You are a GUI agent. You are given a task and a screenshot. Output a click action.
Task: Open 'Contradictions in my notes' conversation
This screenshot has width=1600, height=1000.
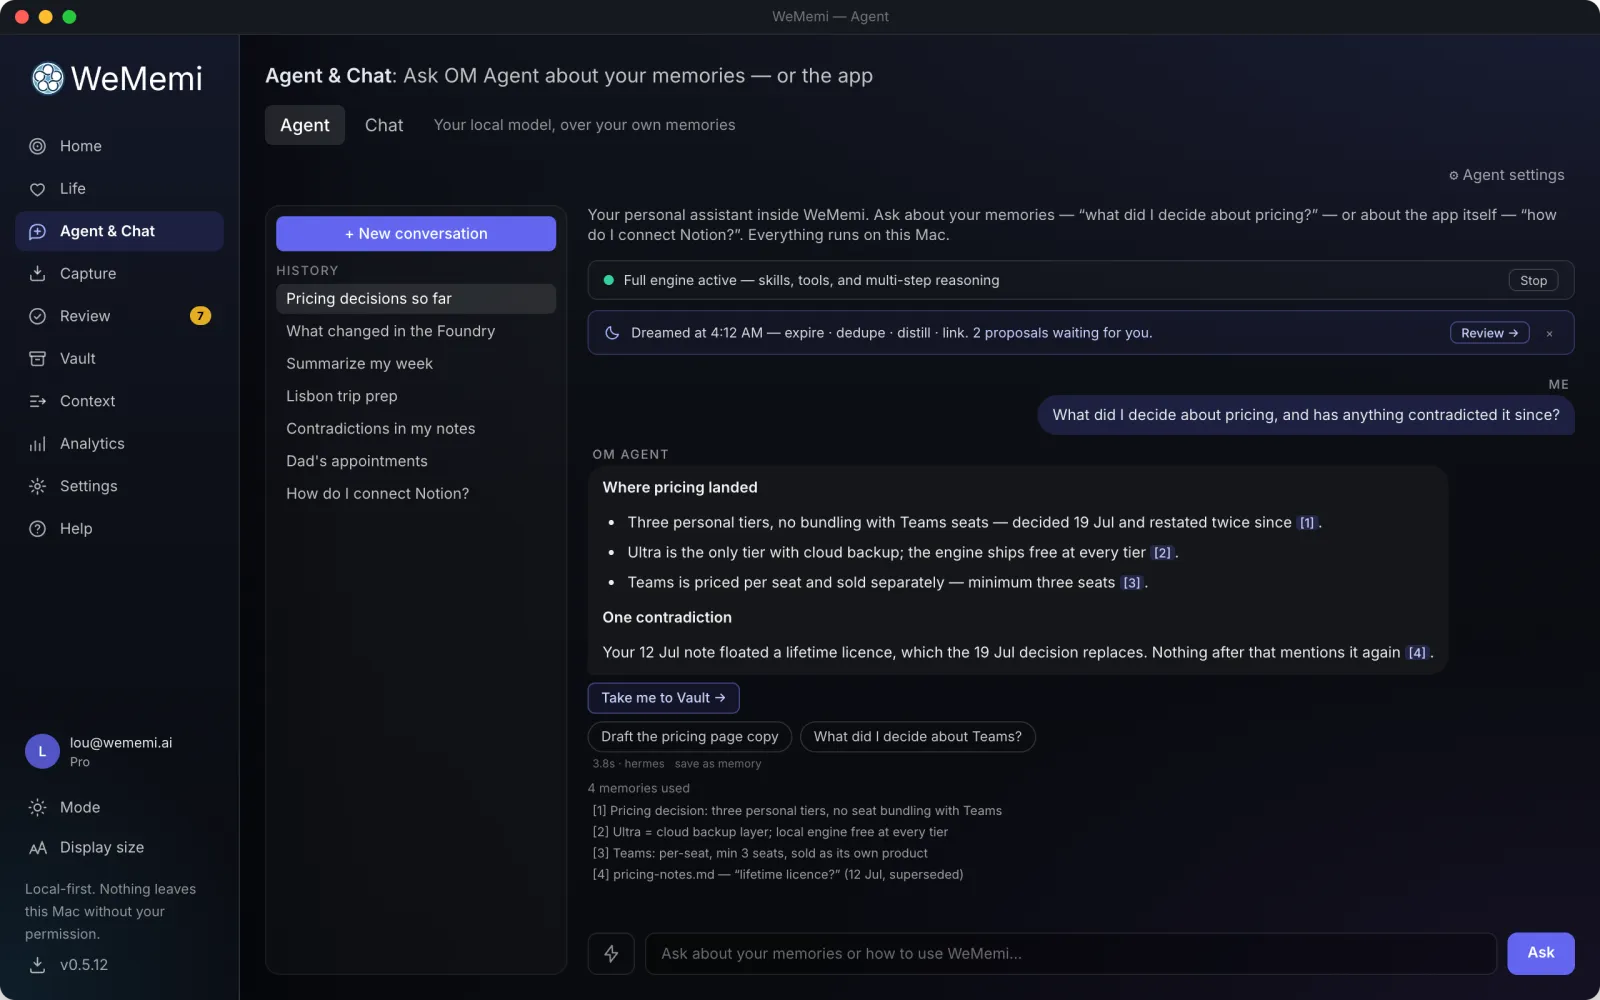pos(416,429)
